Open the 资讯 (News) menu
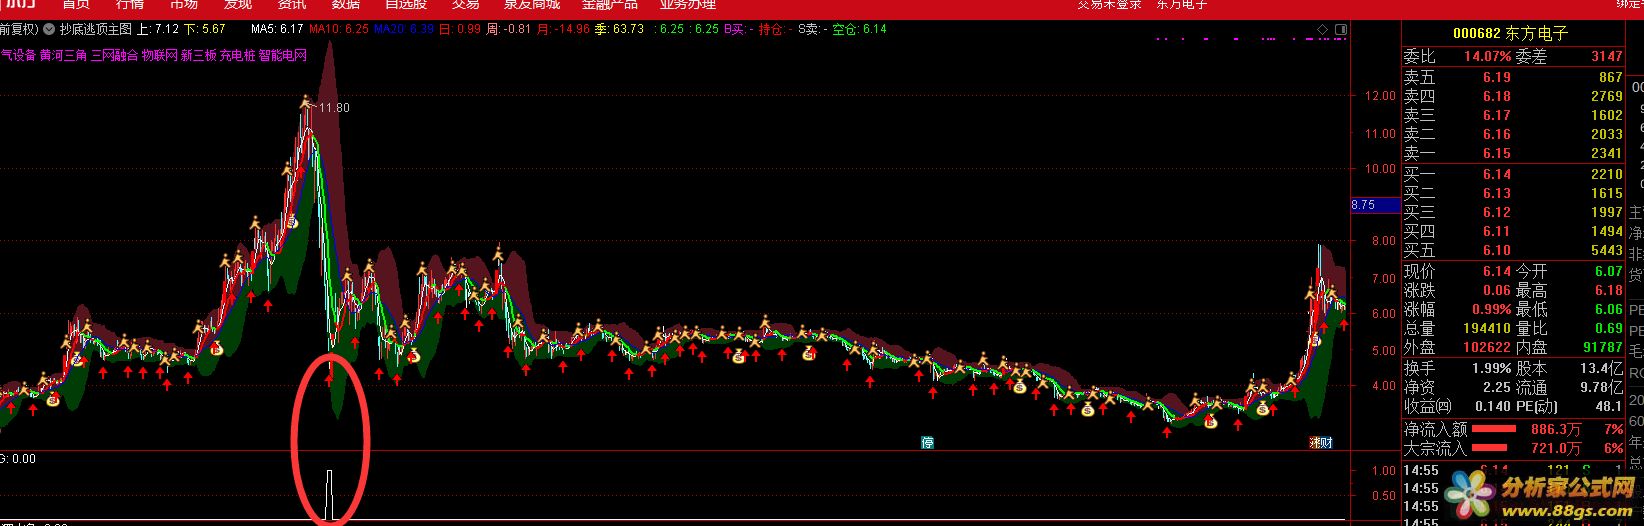 pos(292,4)
